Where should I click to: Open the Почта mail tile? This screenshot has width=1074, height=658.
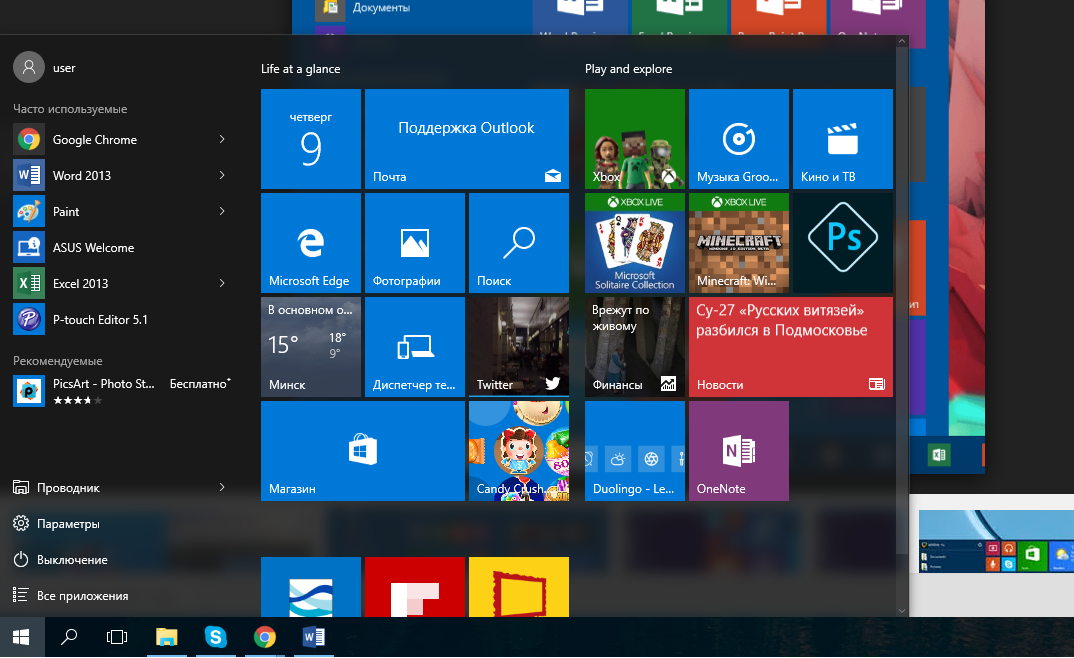[467, 139]
